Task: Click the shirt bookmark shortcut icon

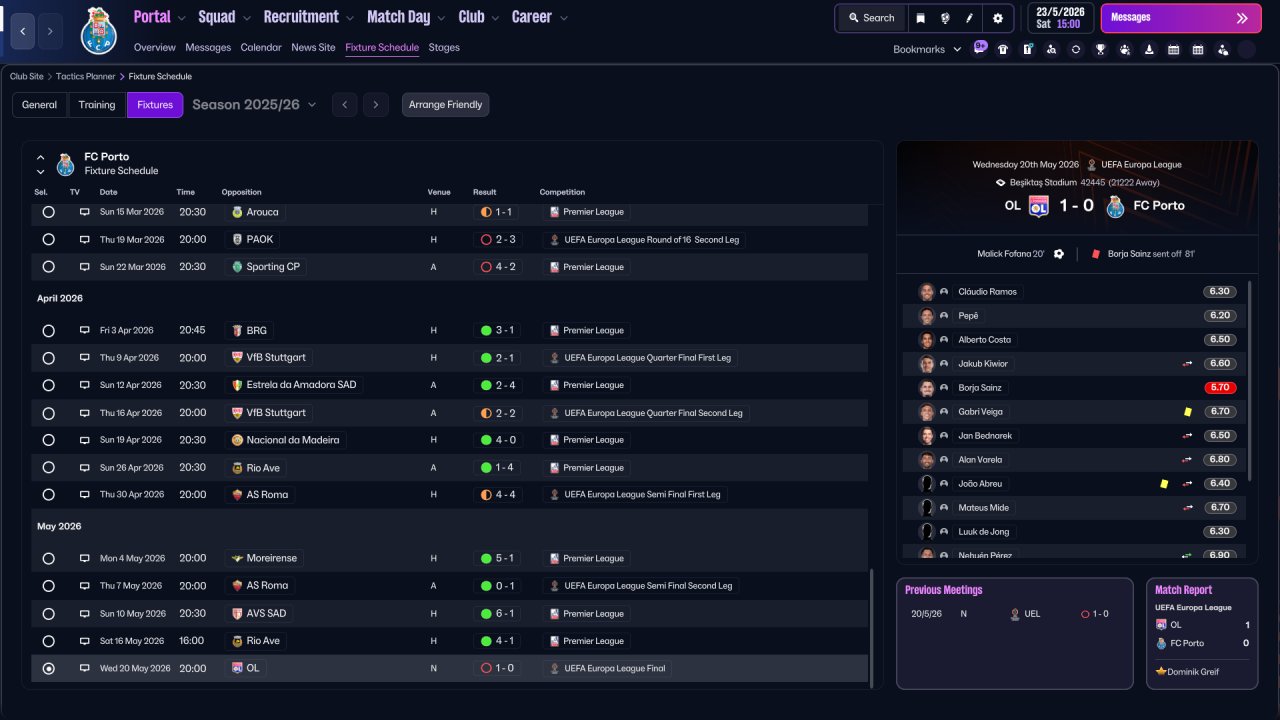Action: (1003, 49)
